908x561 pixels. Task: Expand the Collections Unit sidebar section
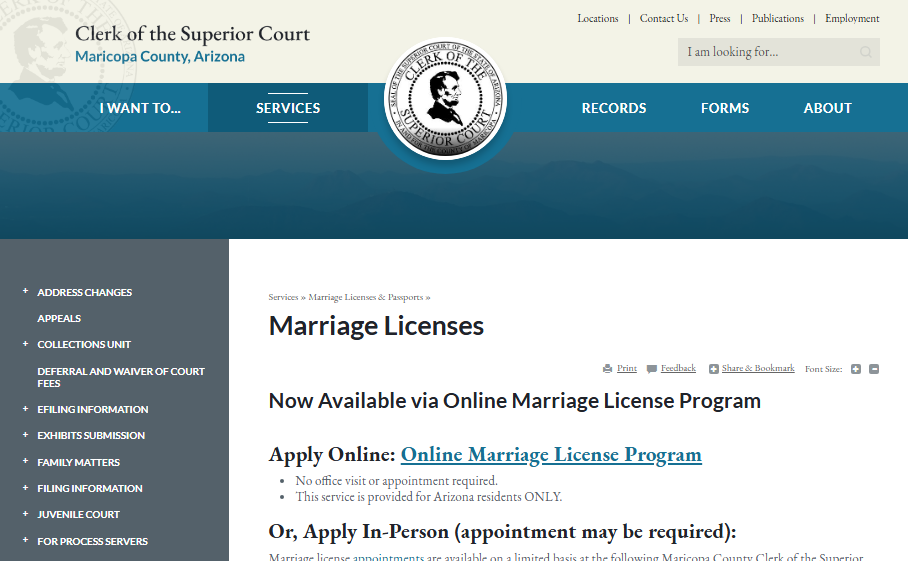click(25, 344)
